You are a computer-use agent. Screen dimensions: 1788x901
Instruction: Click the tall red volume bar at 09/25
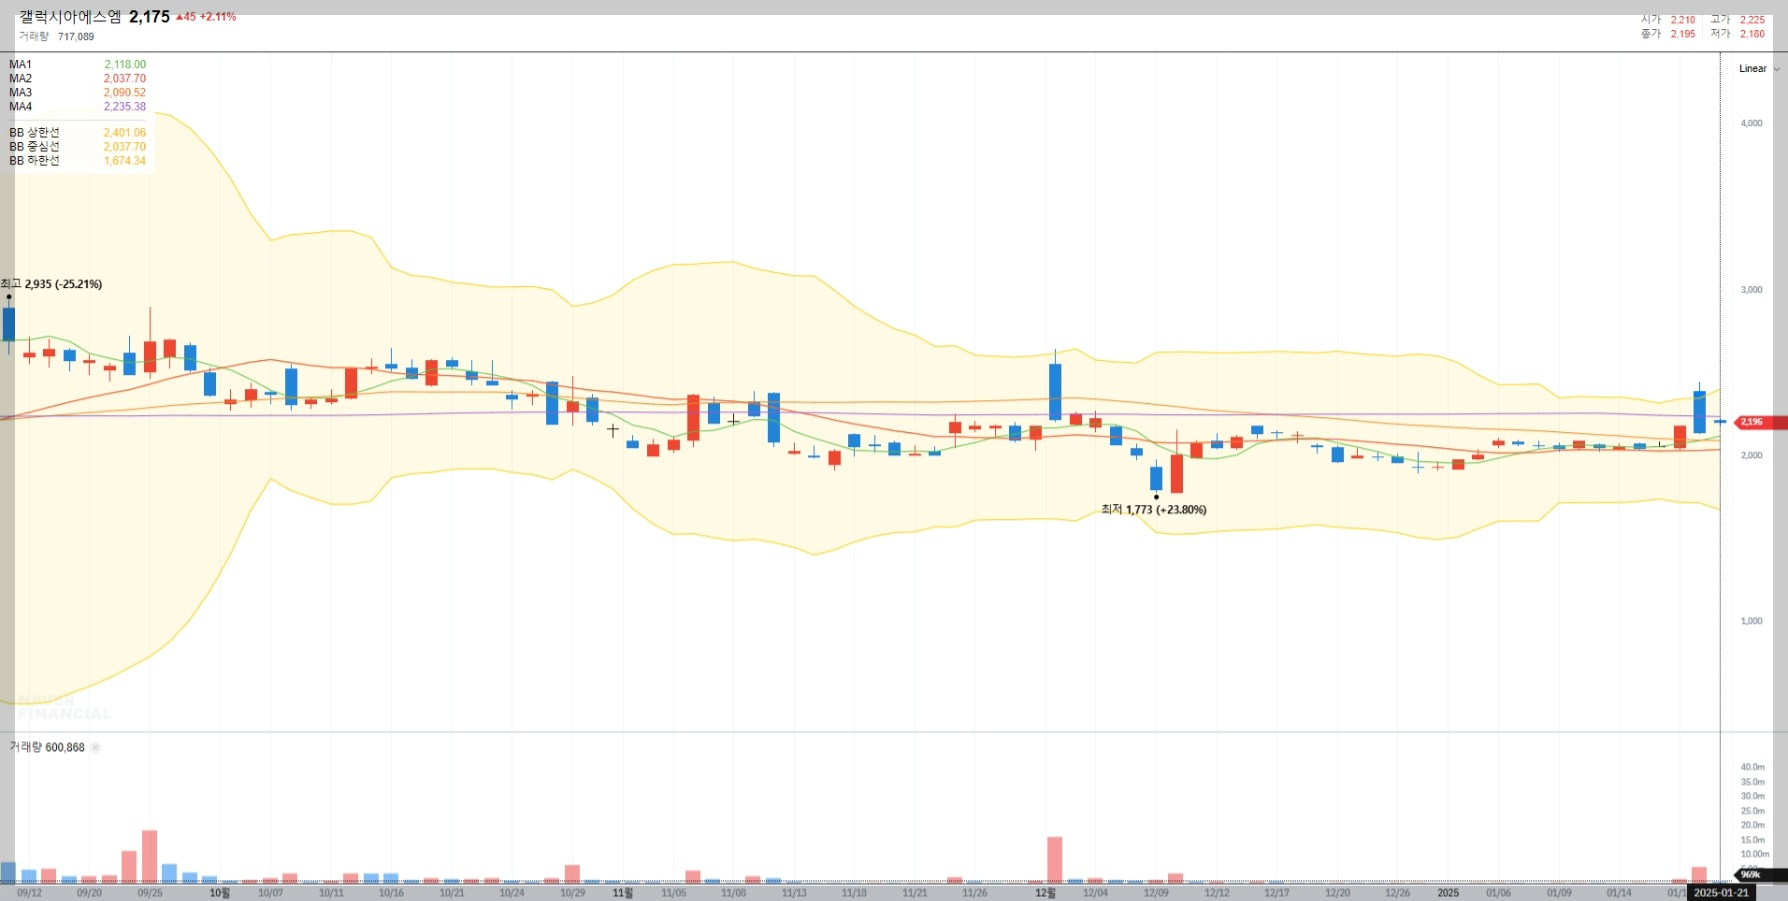click(150, 857)
